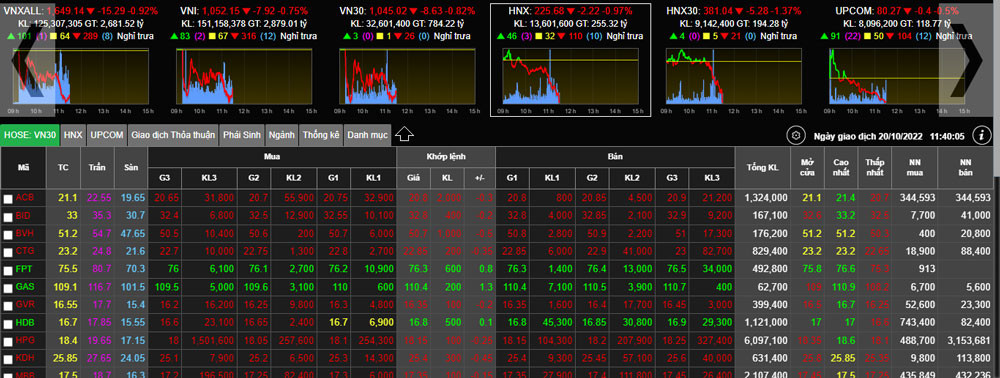The height and width of the screenshot is (378, 1000).
Task: Click the Khớp lệnh header group
Action: pyautogui.click(x=446, y=156)
